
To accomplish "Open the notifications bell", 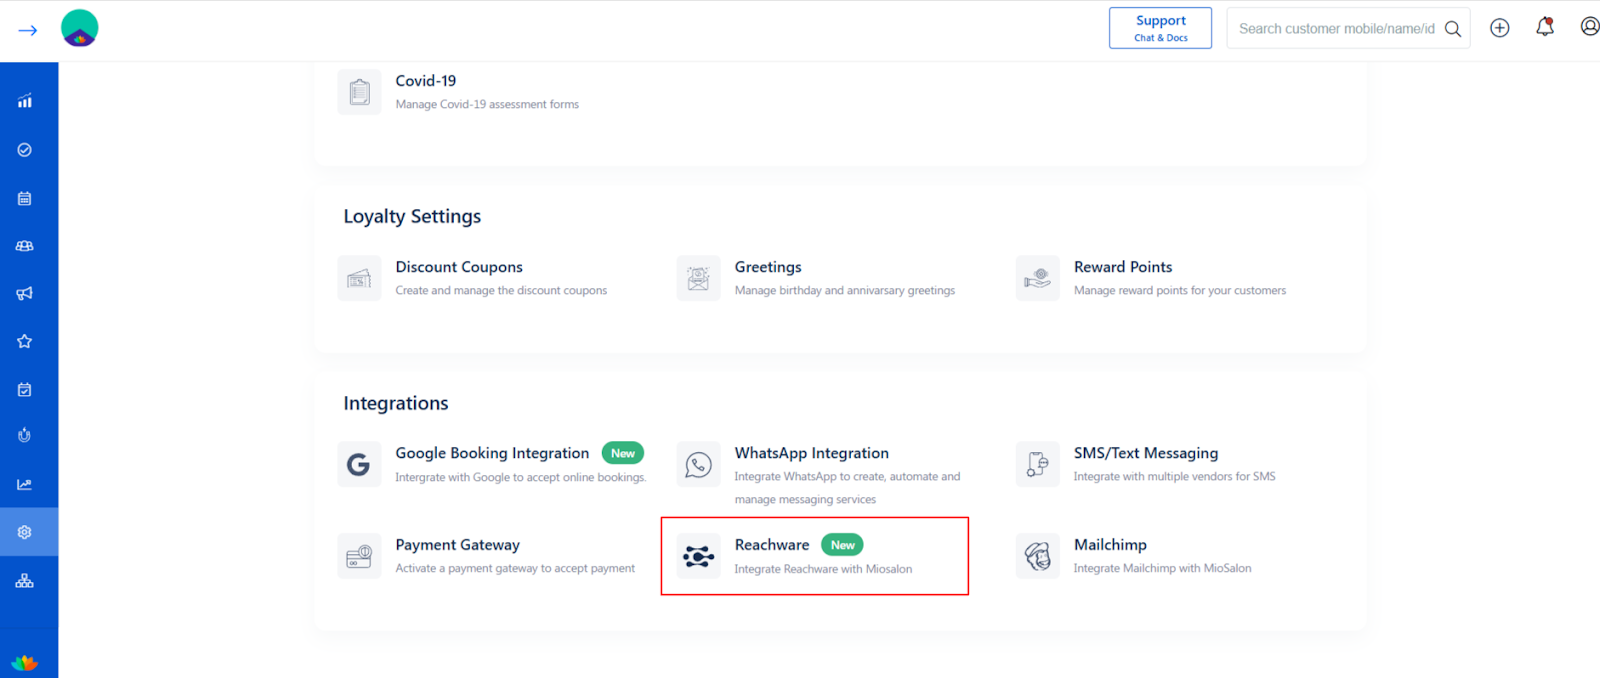I will 1545,27.
